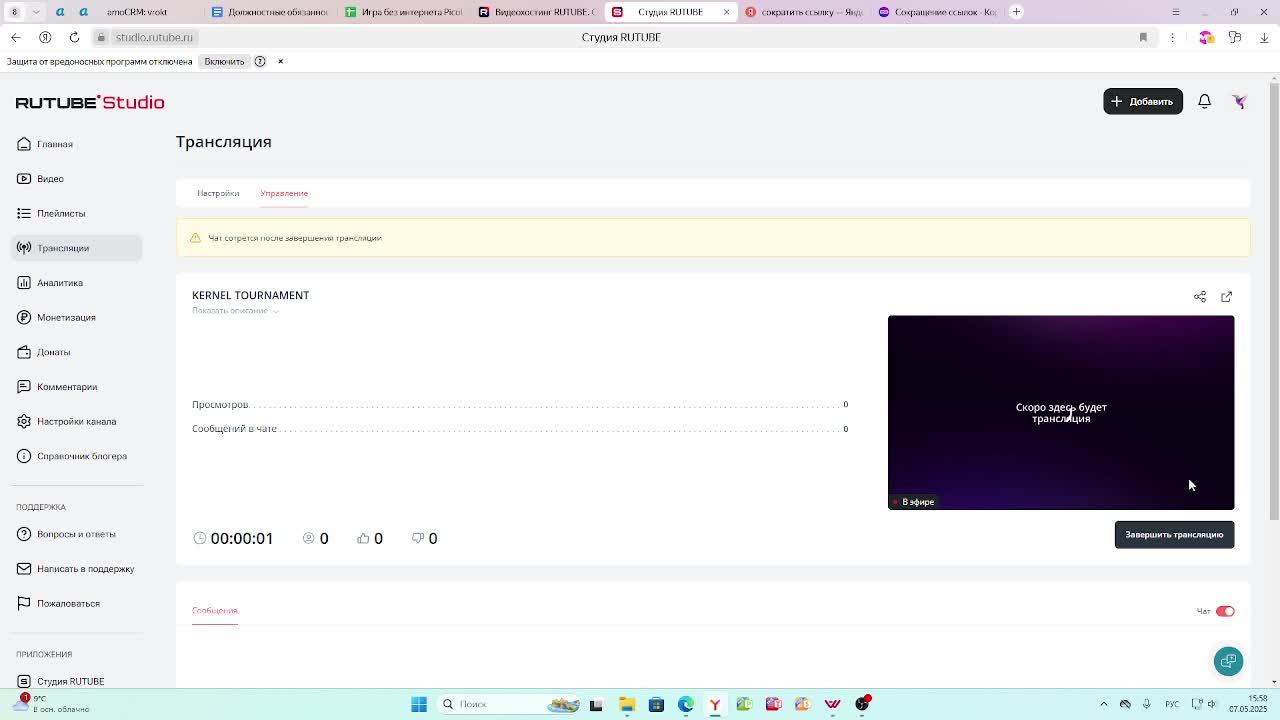
Task: Bookmark this page
Action: [1143, 37]
